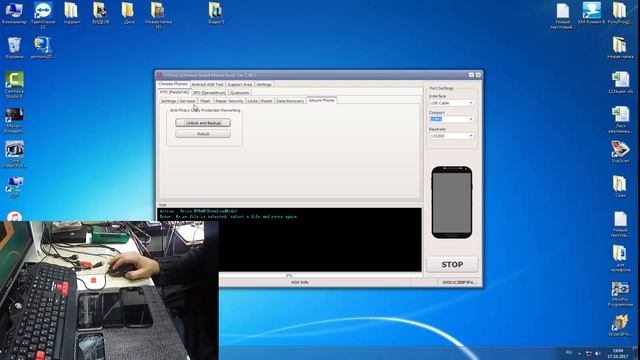This screenshot has width=640, height=360.
Task: Open the Locks / Reset sub-tab
Action: point(260,101)
